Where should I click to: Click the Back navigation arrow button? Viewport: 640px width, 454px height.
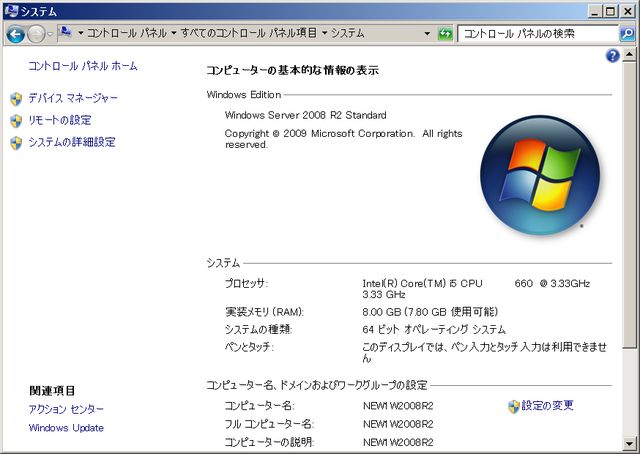[x=15, y=33]
